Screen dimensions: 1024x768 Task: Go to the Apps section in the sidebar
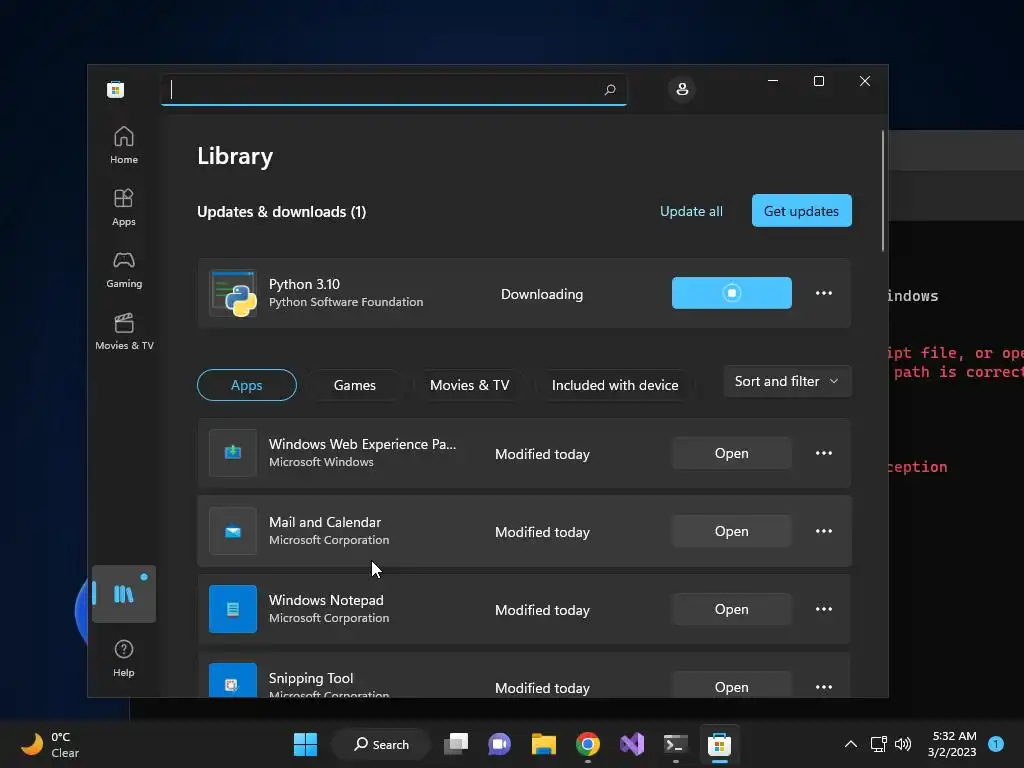pos(123,207)
